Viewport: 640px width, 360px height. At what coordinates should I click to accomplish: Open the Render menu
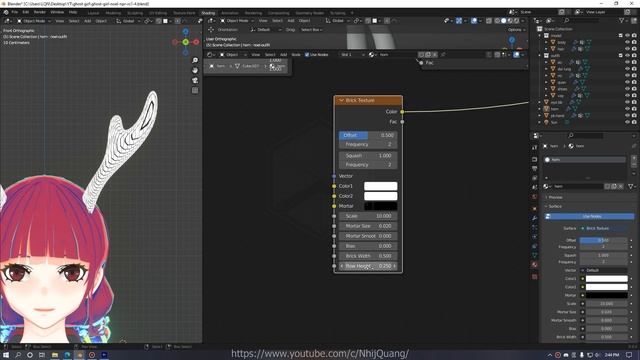tap(40, 12)
